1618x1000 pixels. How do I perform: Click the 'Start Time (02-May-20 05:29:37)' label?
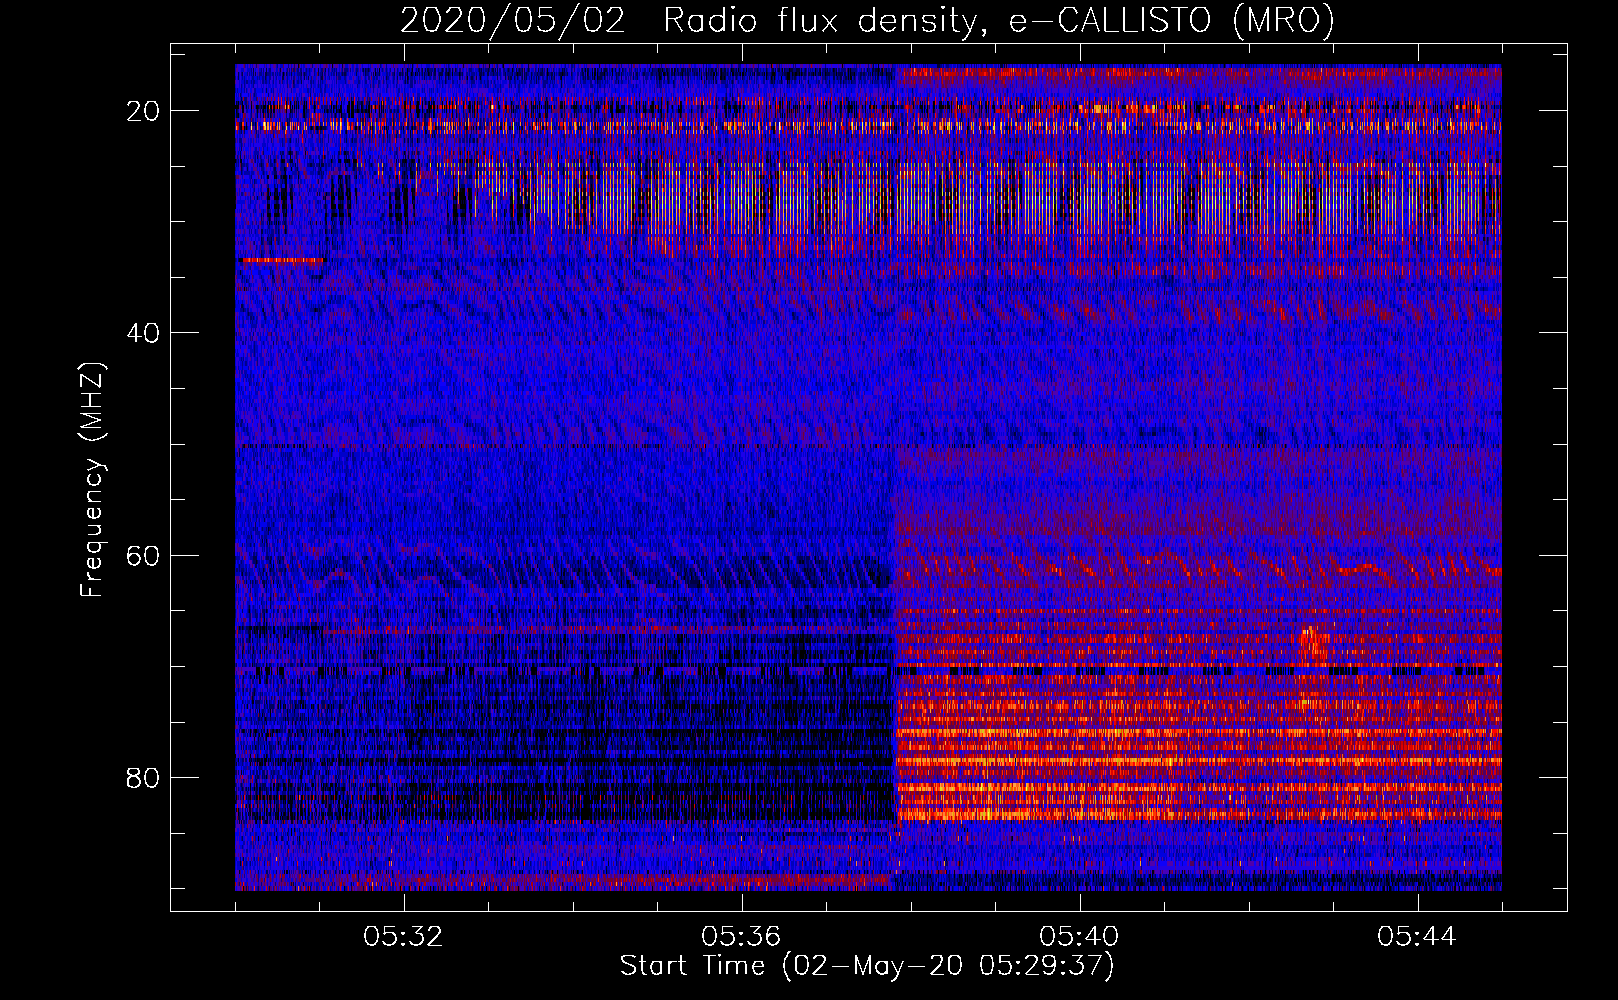(866, 966)
